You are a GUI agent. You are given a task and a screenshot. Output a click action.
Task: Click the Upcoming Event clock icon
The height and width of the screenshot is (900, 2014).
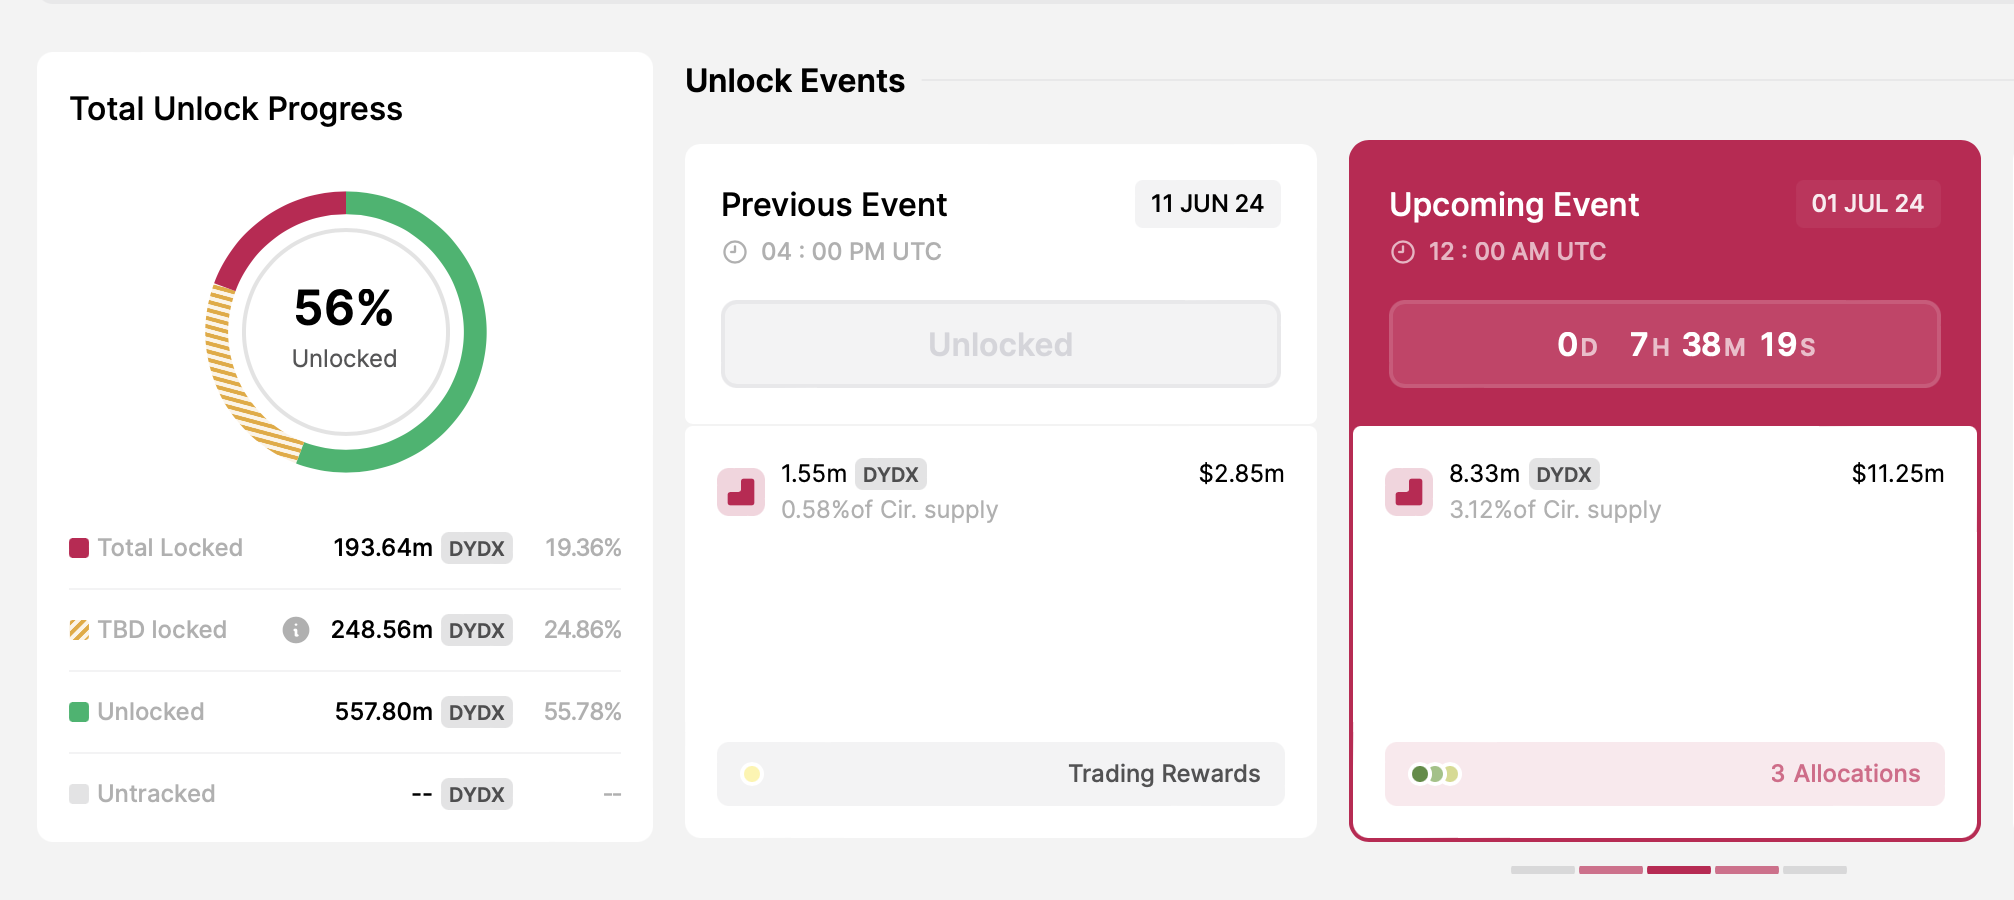pos(1403,252)
